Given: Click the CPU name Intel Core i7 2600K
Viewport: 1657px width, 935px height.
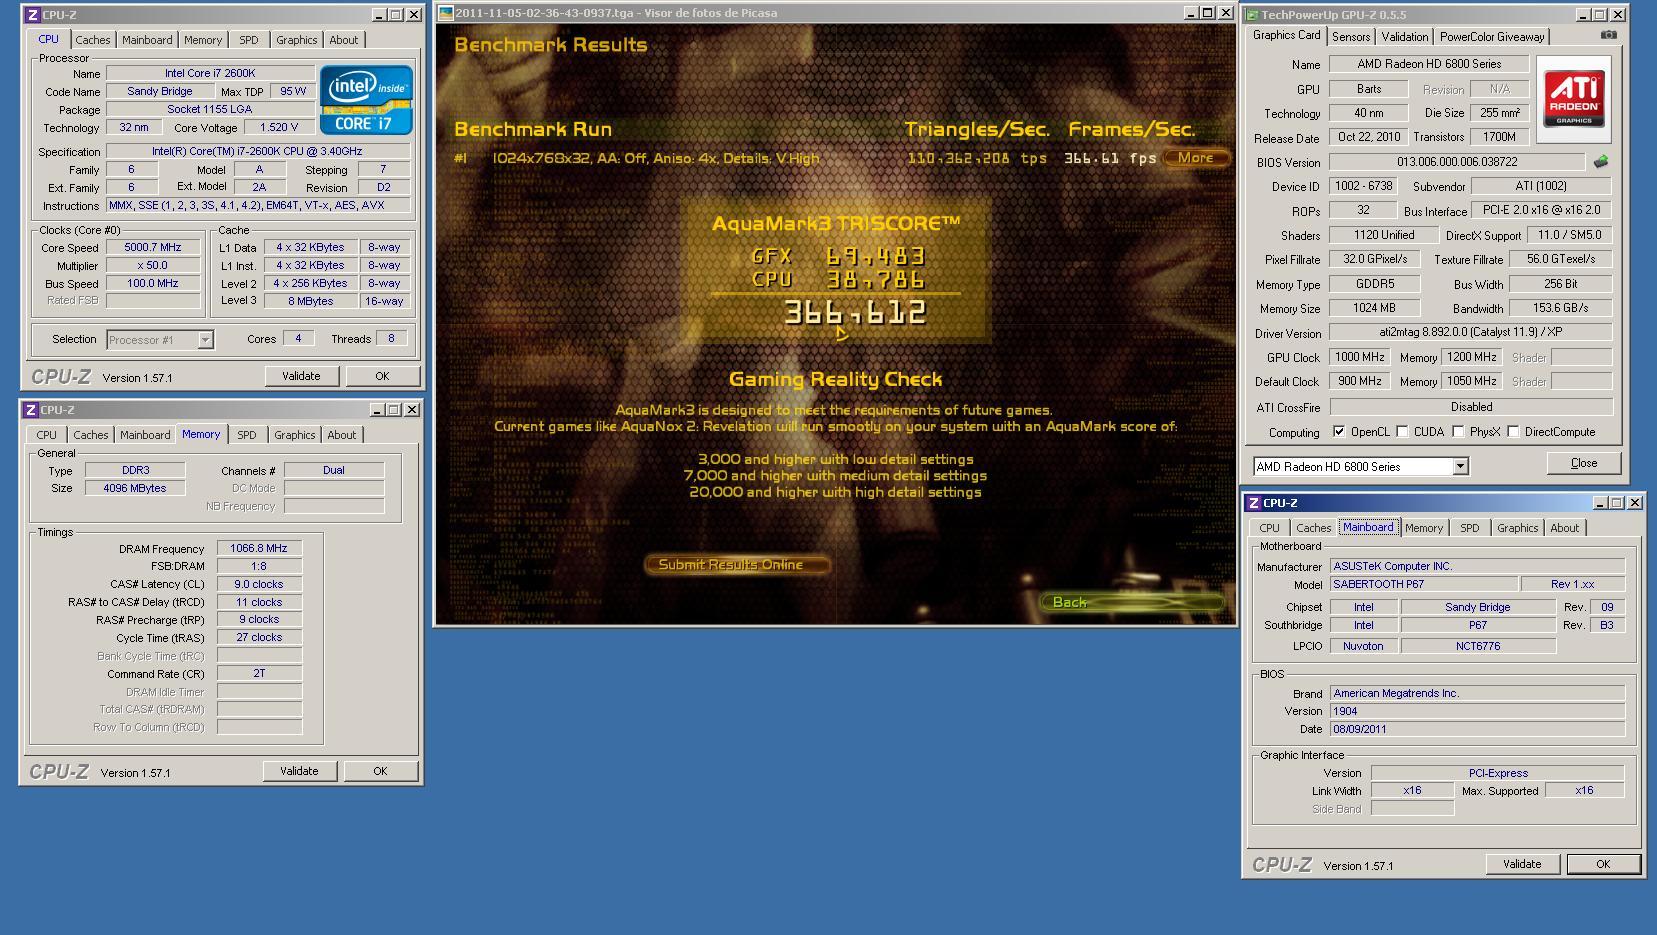Looking at the screenshot, I should 210,73.
